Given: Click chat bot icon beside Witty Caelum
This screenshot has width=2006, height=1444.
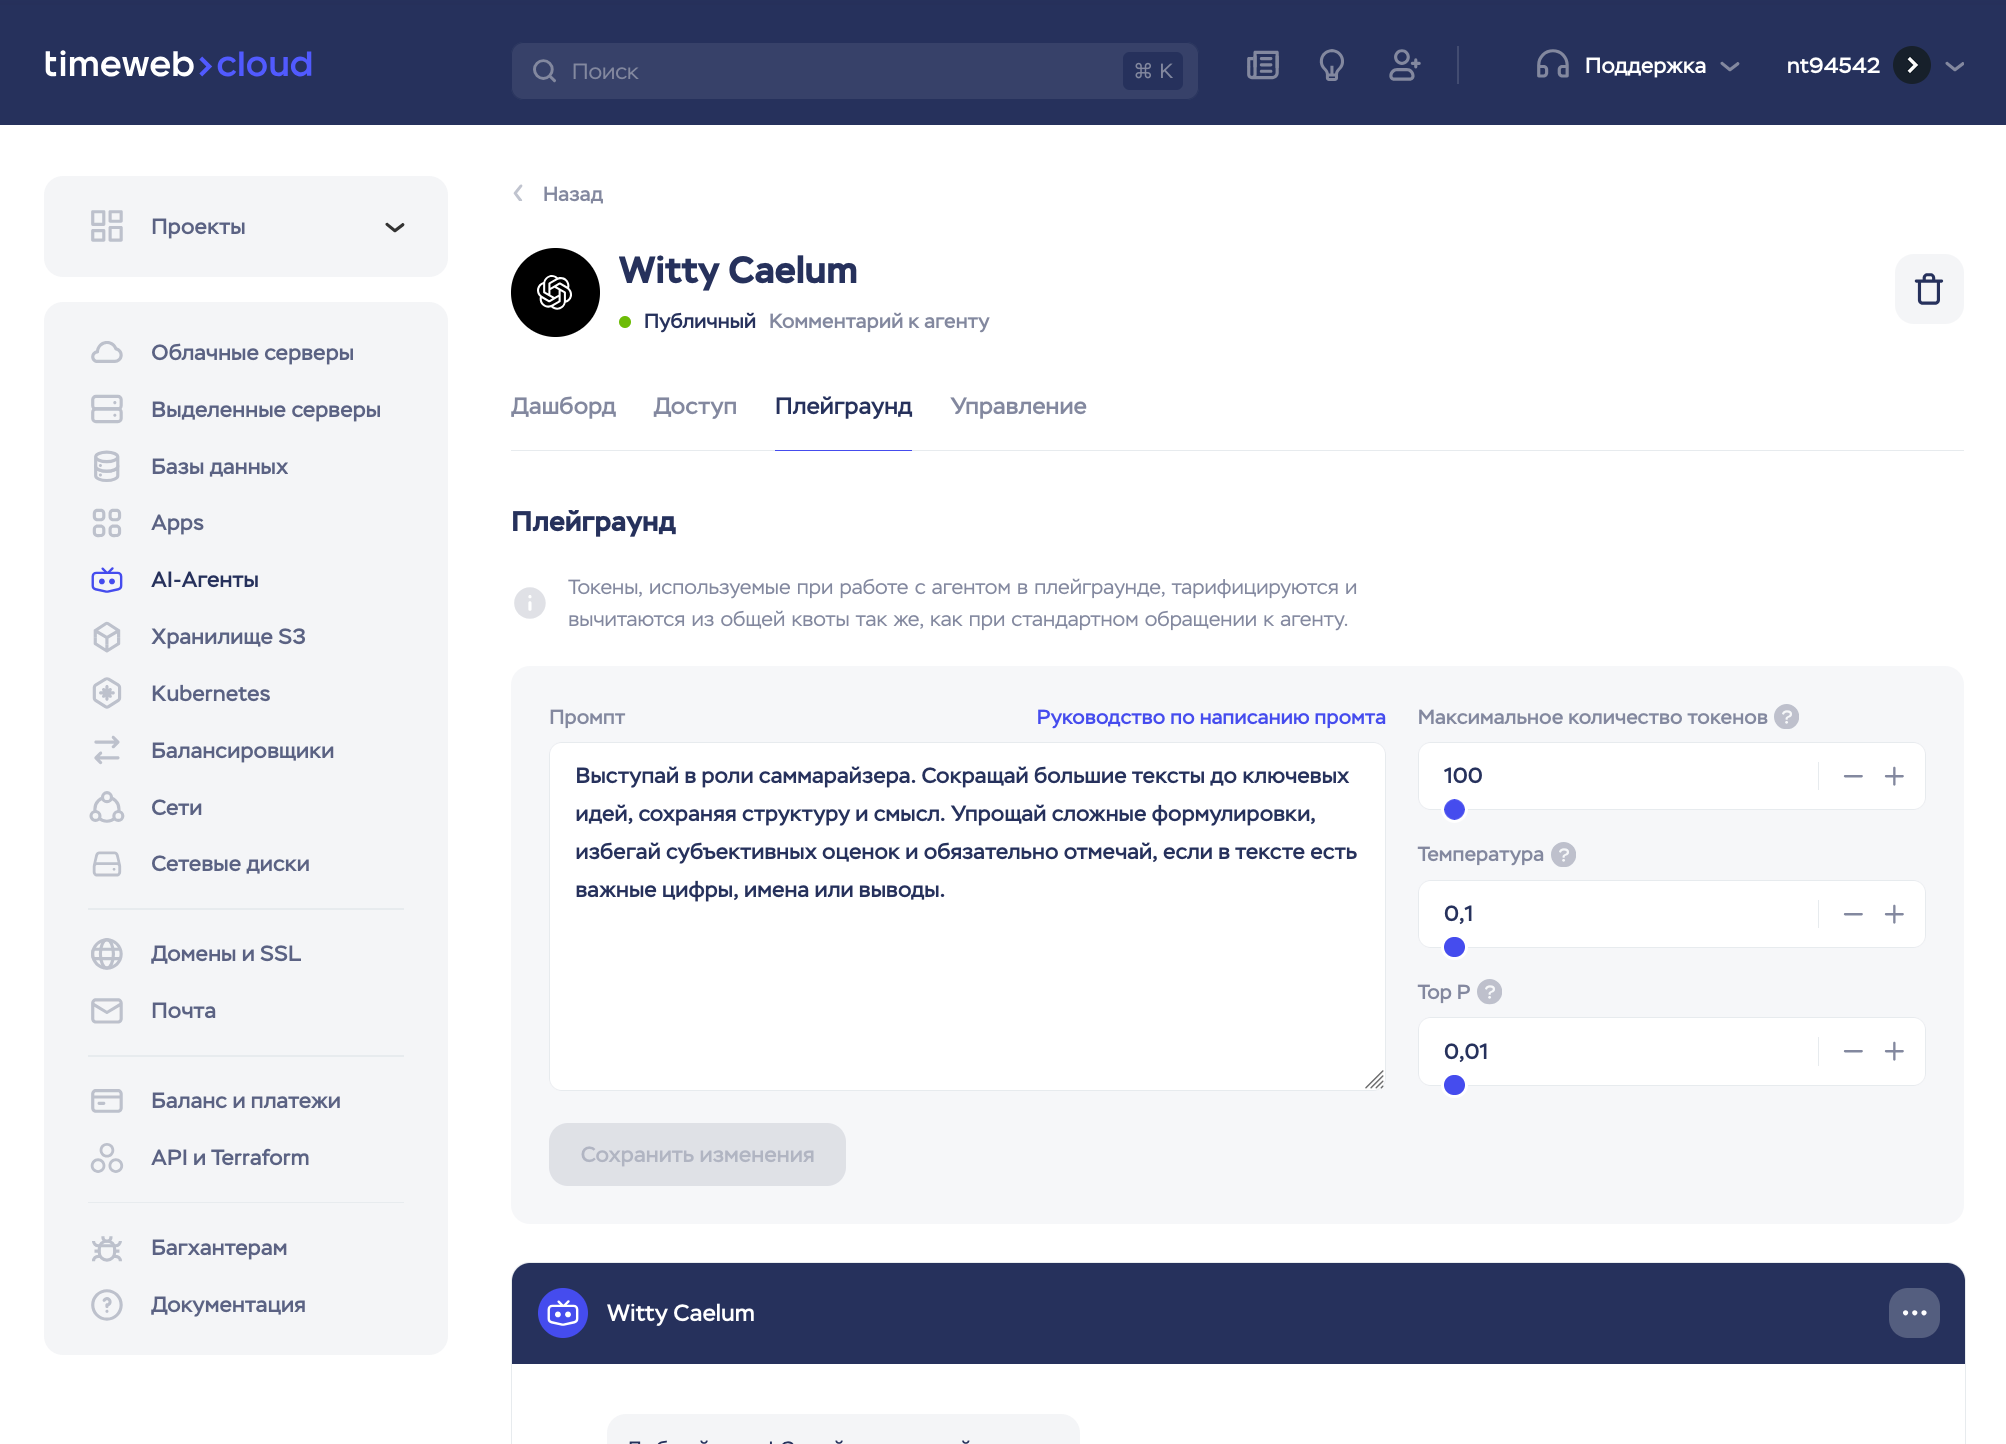Looking at the screenshot, I should coord(563,1313).
